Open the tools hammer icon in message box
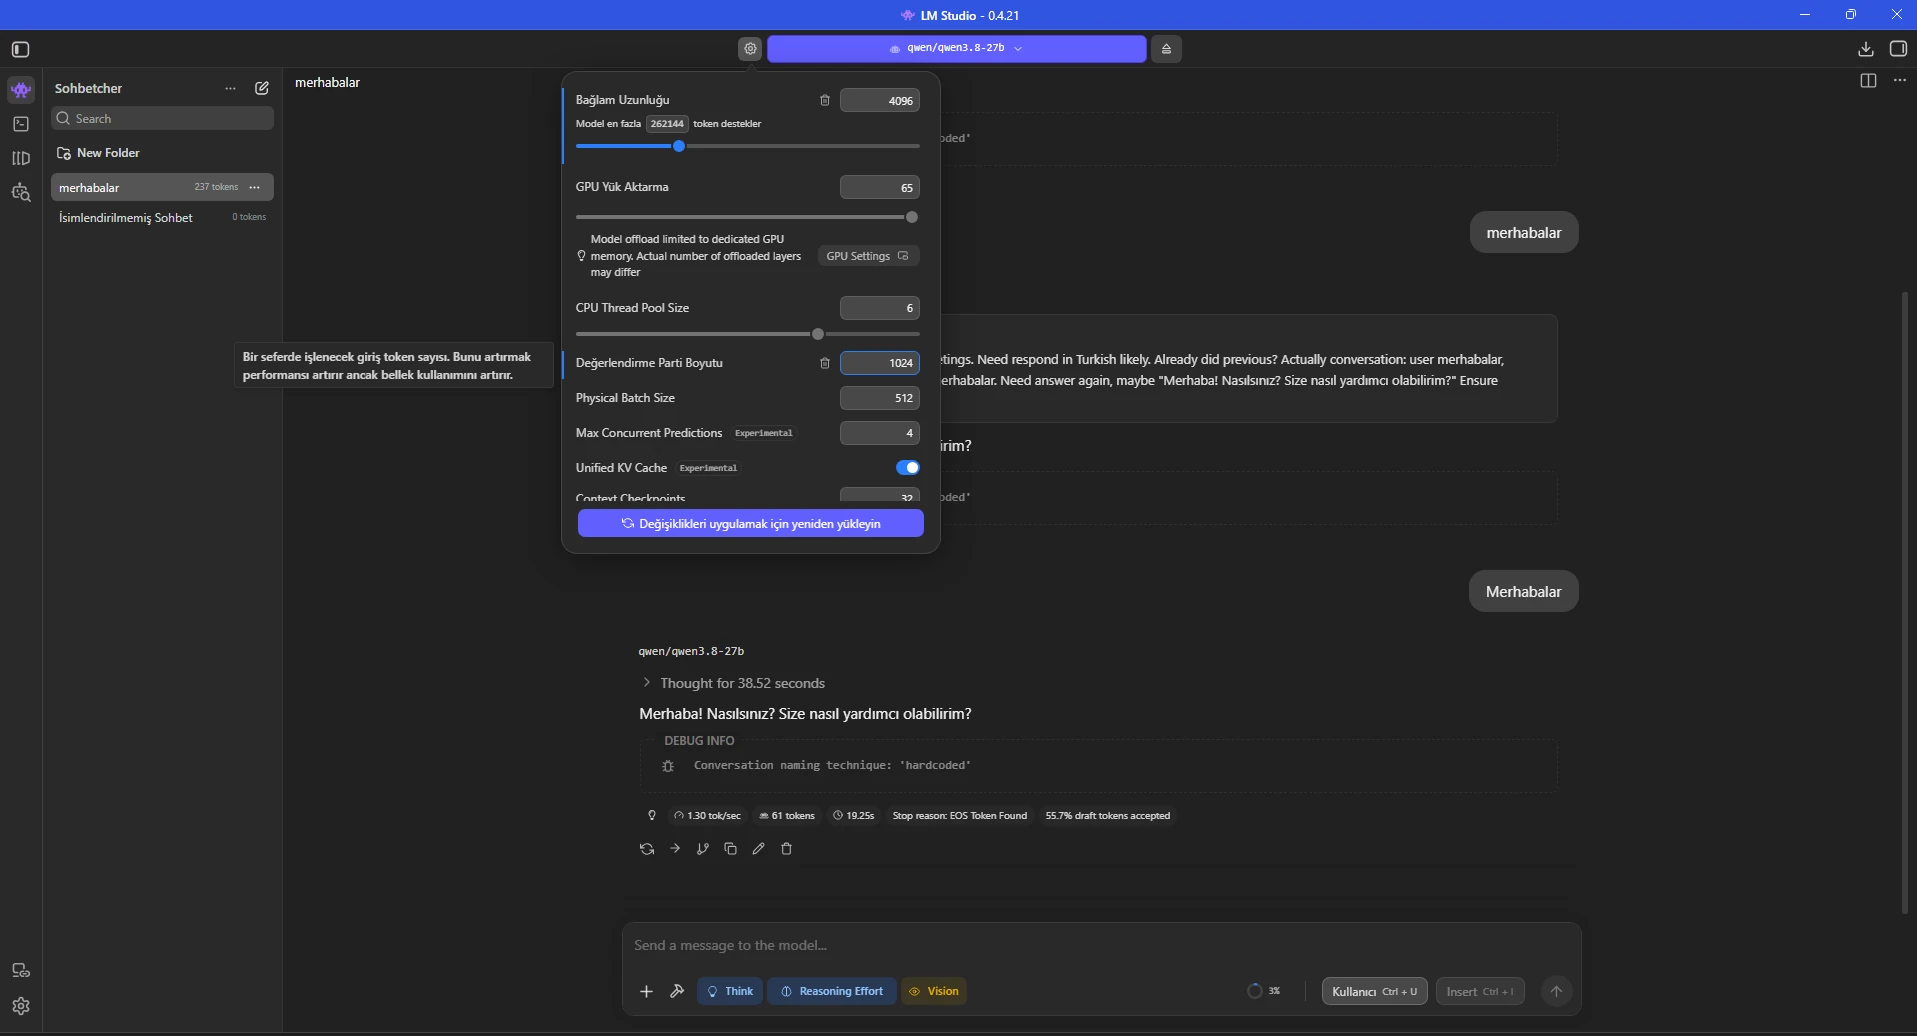 677,991
